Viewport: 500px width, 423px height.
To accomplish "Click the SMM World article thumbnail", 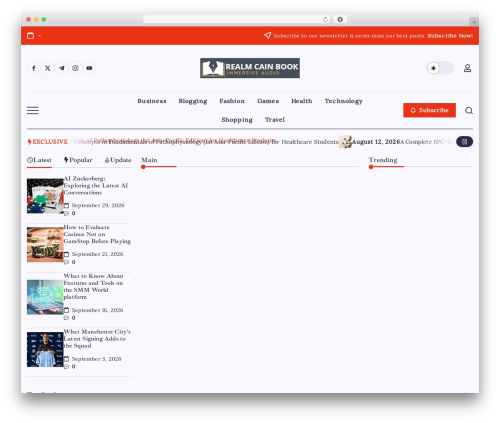I will [x=45, y=297].
